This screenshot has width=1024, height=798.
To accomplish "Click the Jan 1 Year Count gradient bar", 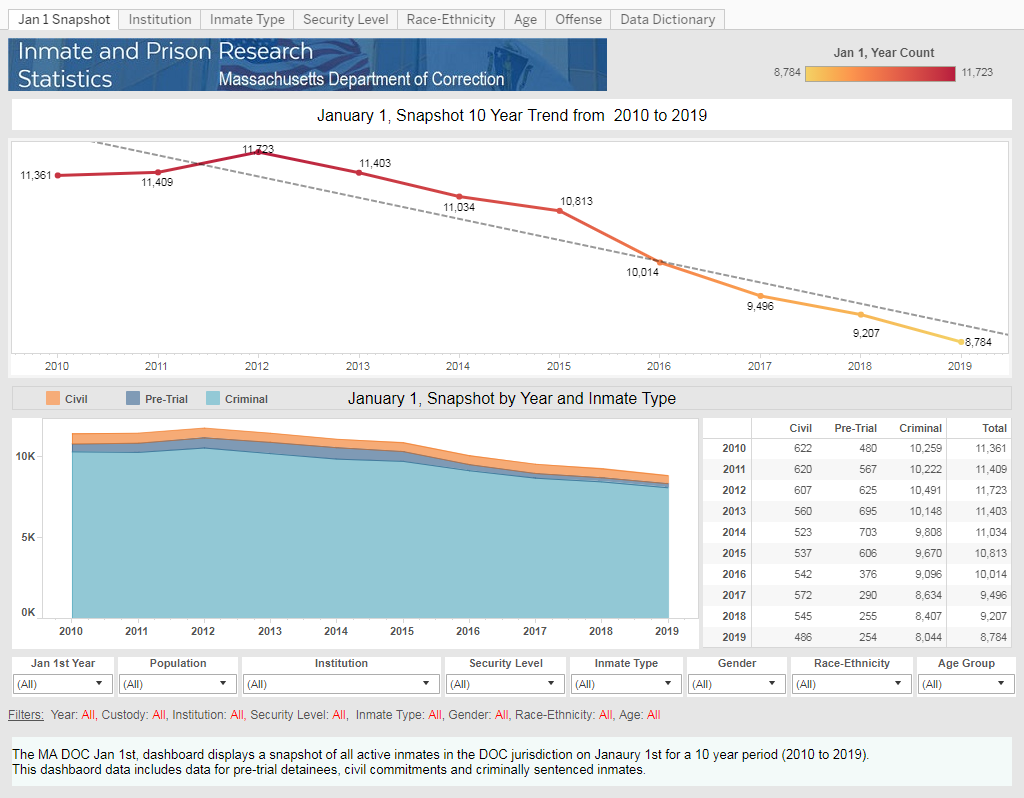I will coord(880,73).
